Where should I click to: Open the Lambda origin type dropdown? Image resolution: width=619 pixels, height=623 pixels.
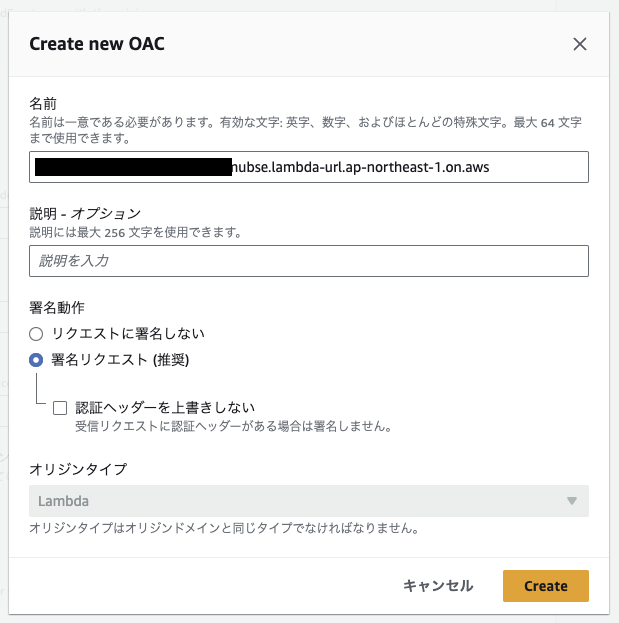[x=309, y=501]
